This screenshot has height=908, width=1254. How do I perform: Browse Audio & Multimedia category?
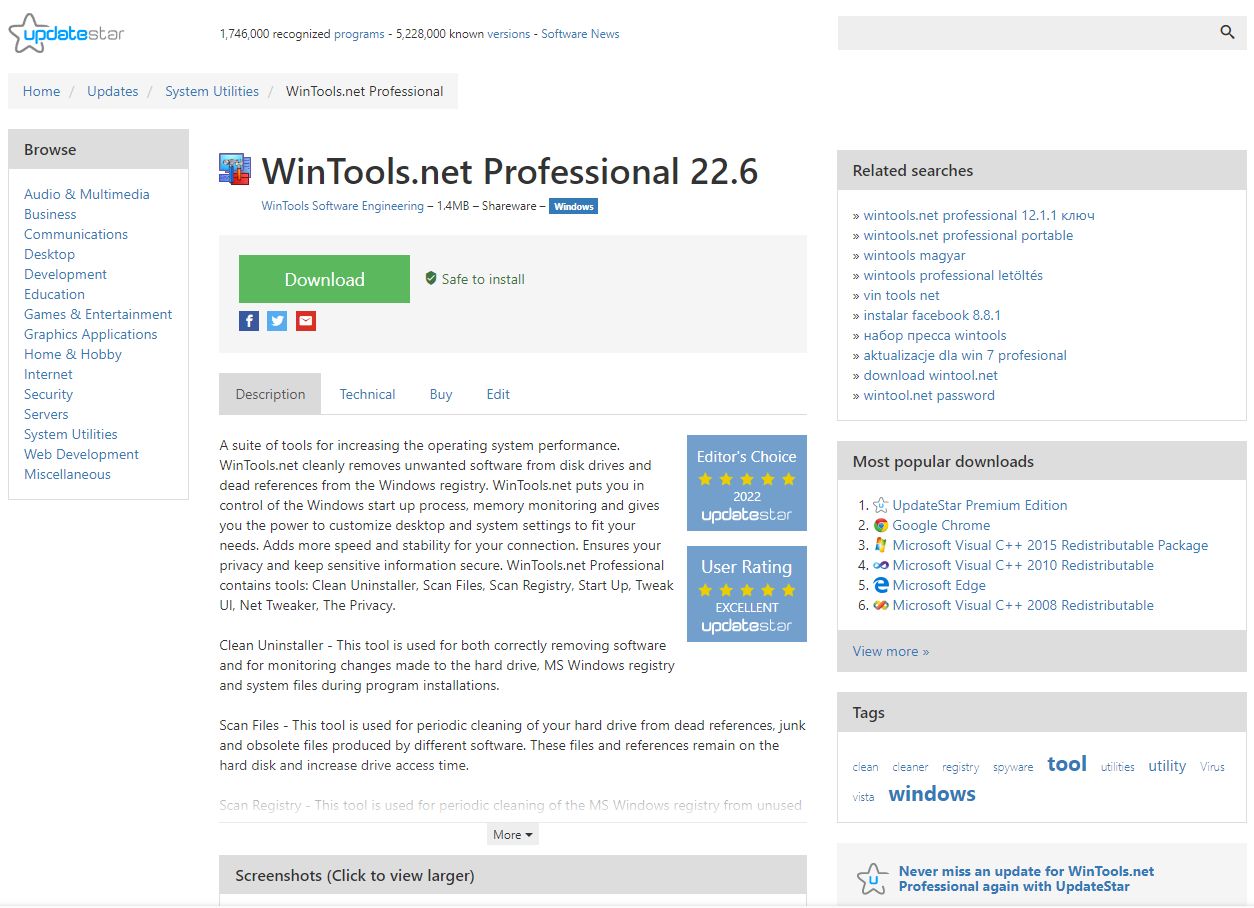point(87,194)
